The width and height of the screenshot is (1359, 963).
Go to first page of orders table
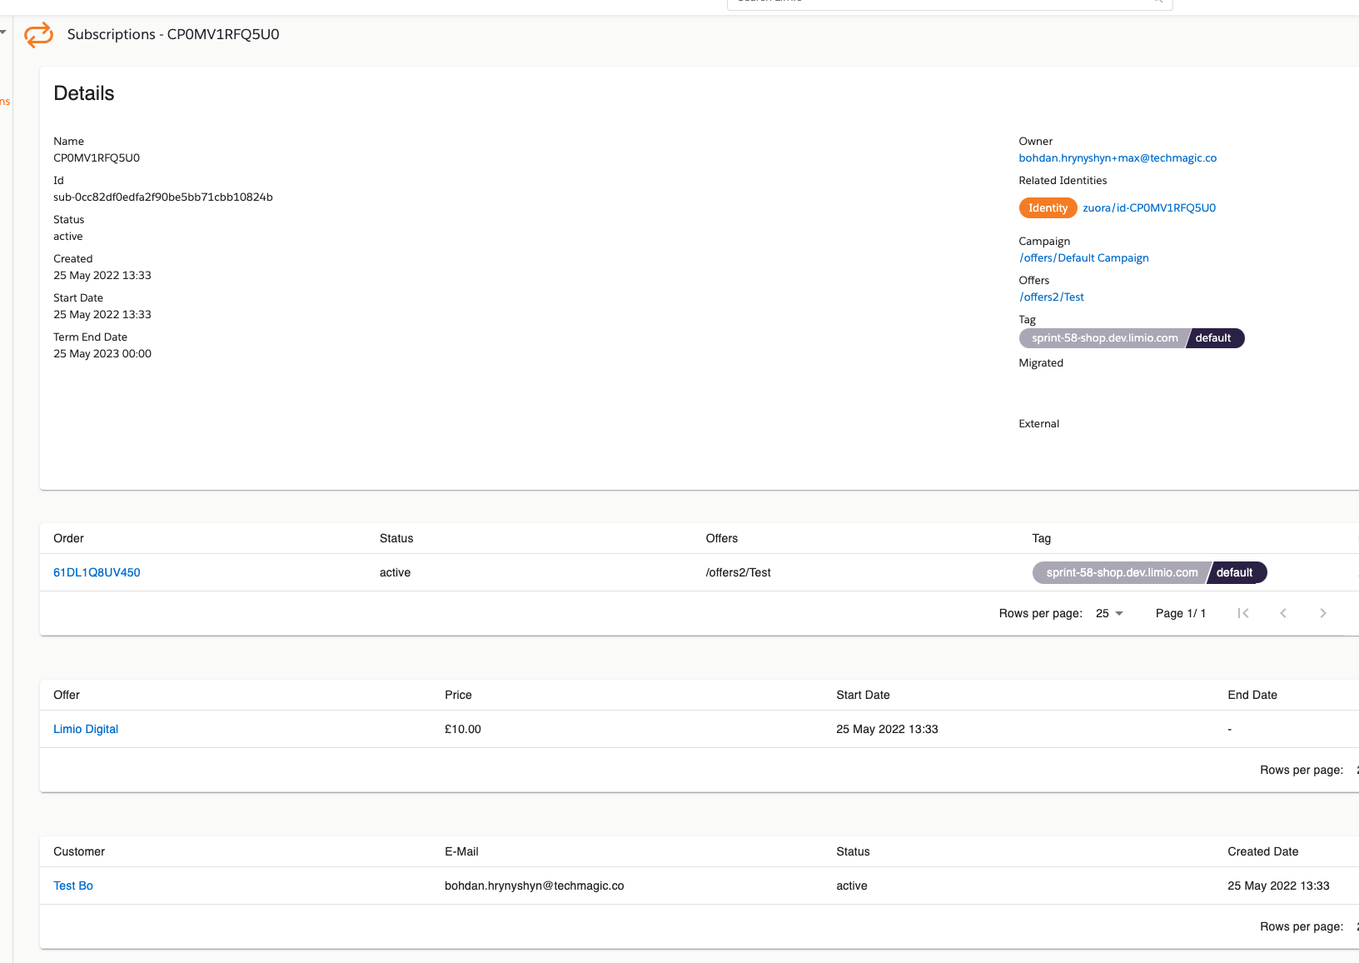pos(1243,613)
